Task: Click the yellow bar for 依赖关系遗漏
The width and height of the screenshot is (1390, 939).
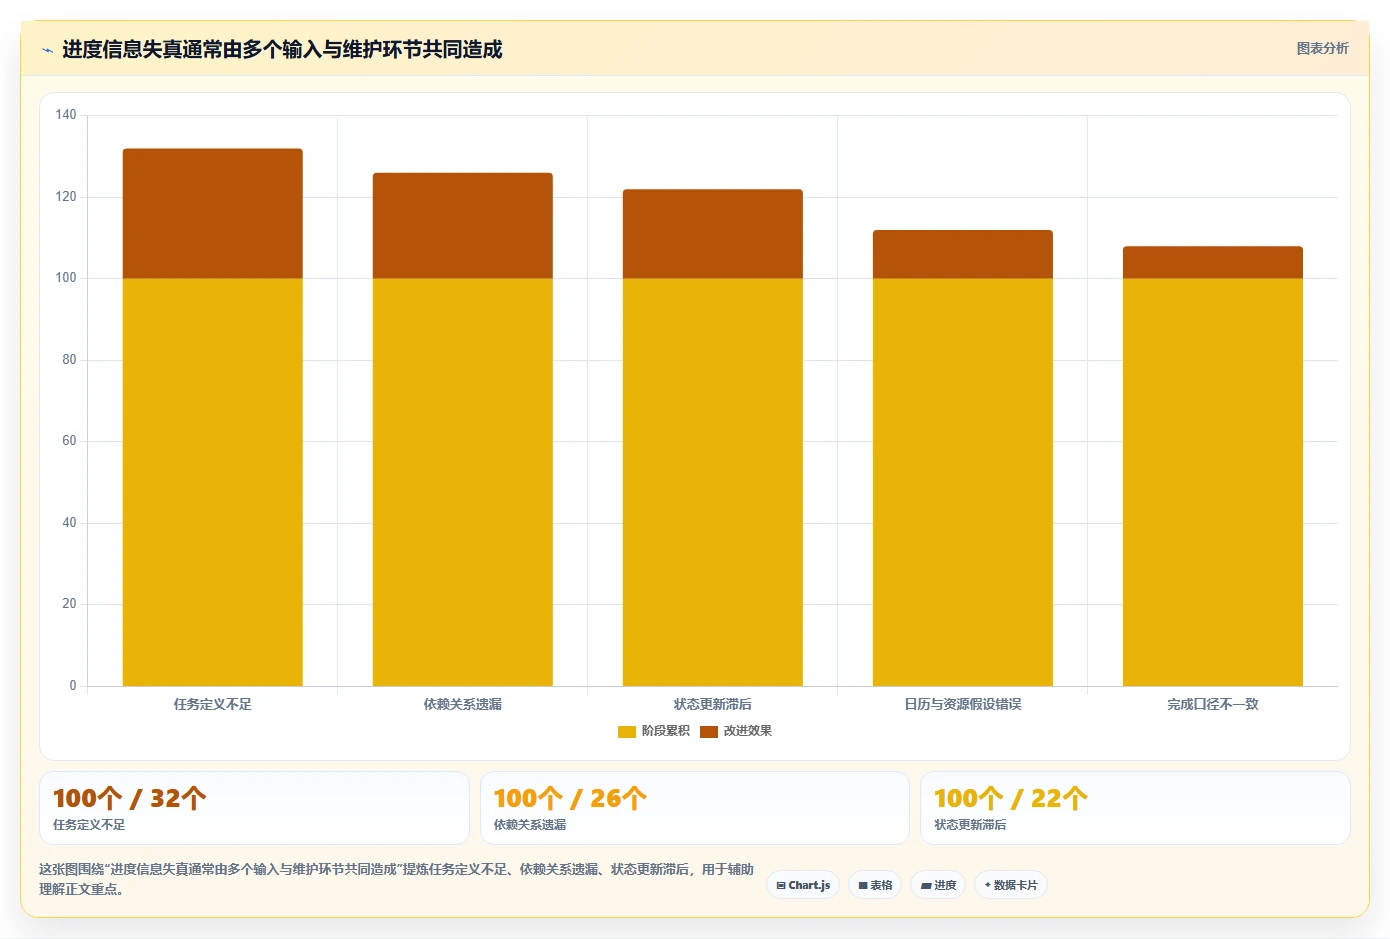Action: pyautogui.click(x=463, y=482)
